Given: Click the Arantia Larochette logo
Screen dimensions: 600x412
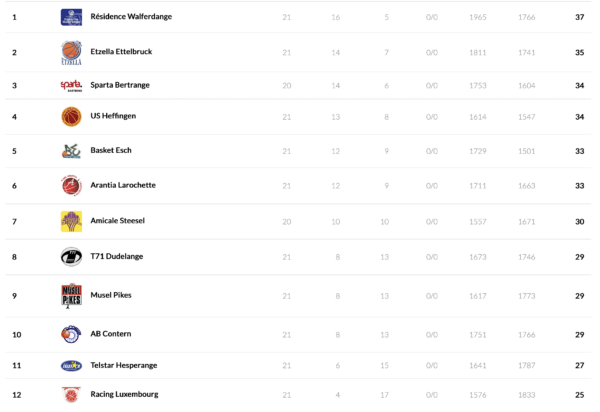Looking at the screenshot, I should 71,185.
